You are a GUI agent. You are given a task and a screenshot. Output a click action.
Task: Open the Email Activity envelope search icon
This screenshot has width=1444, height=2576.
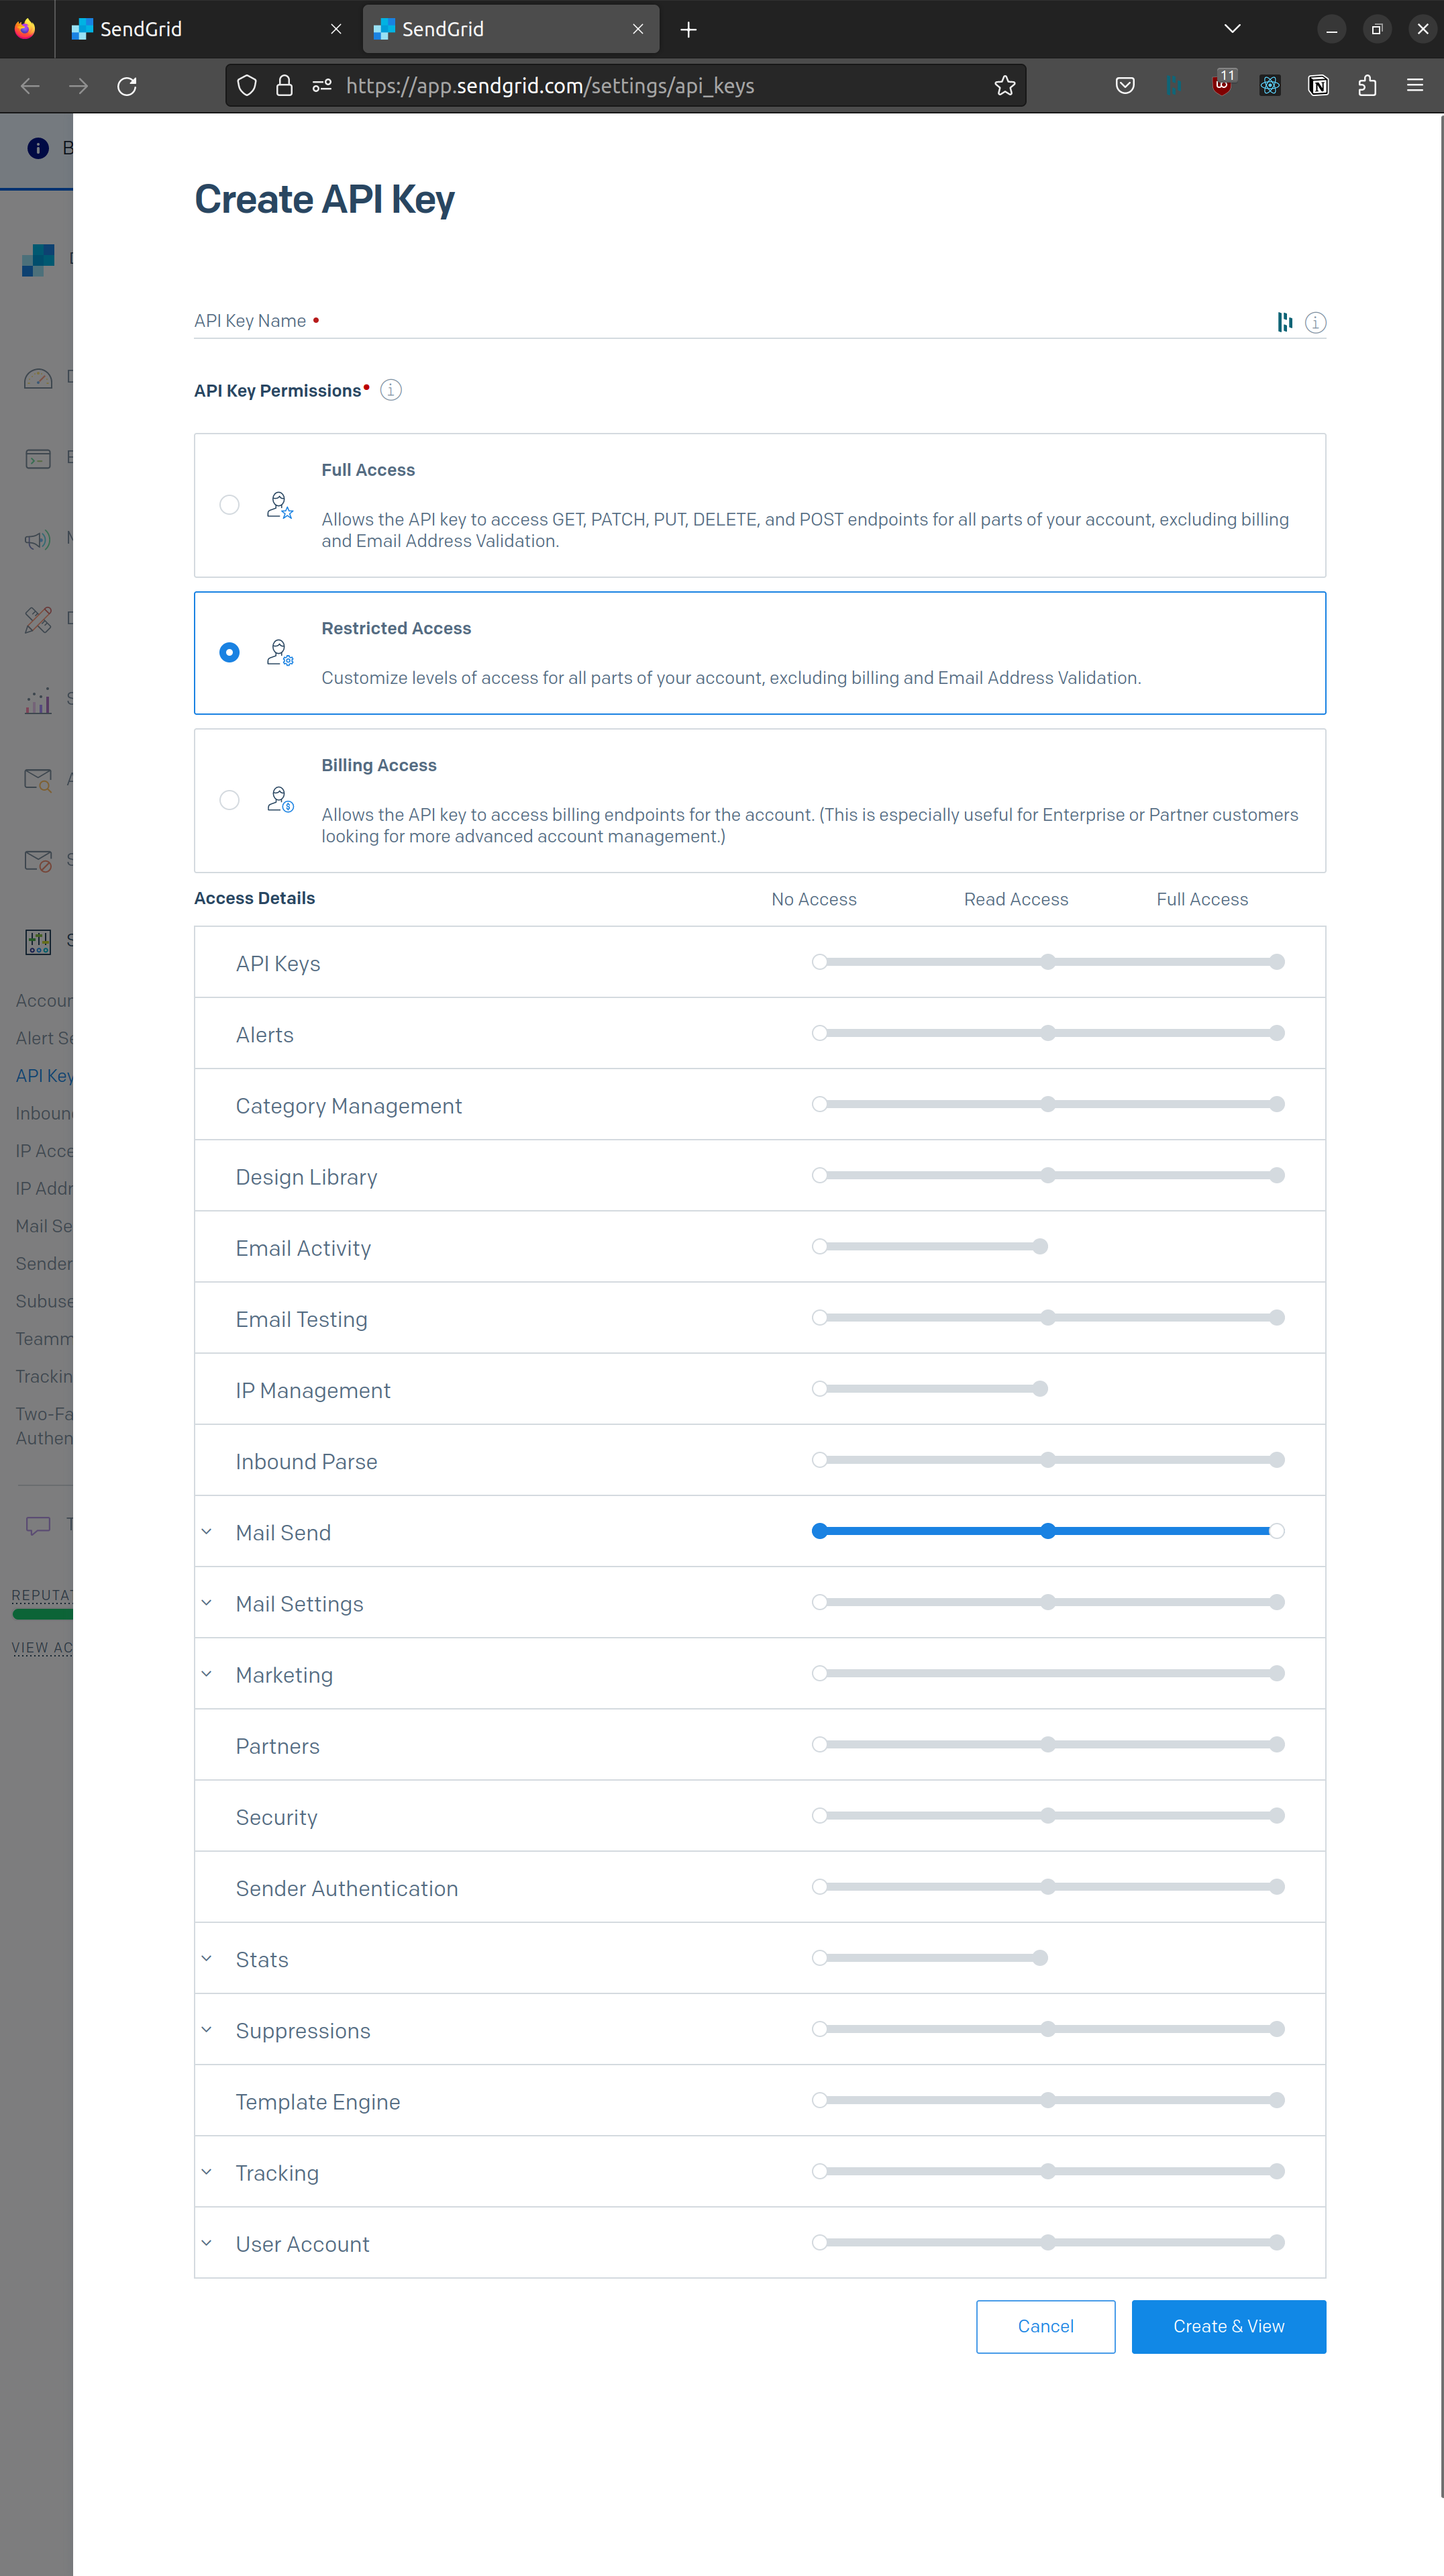click(x=38, y=780)
